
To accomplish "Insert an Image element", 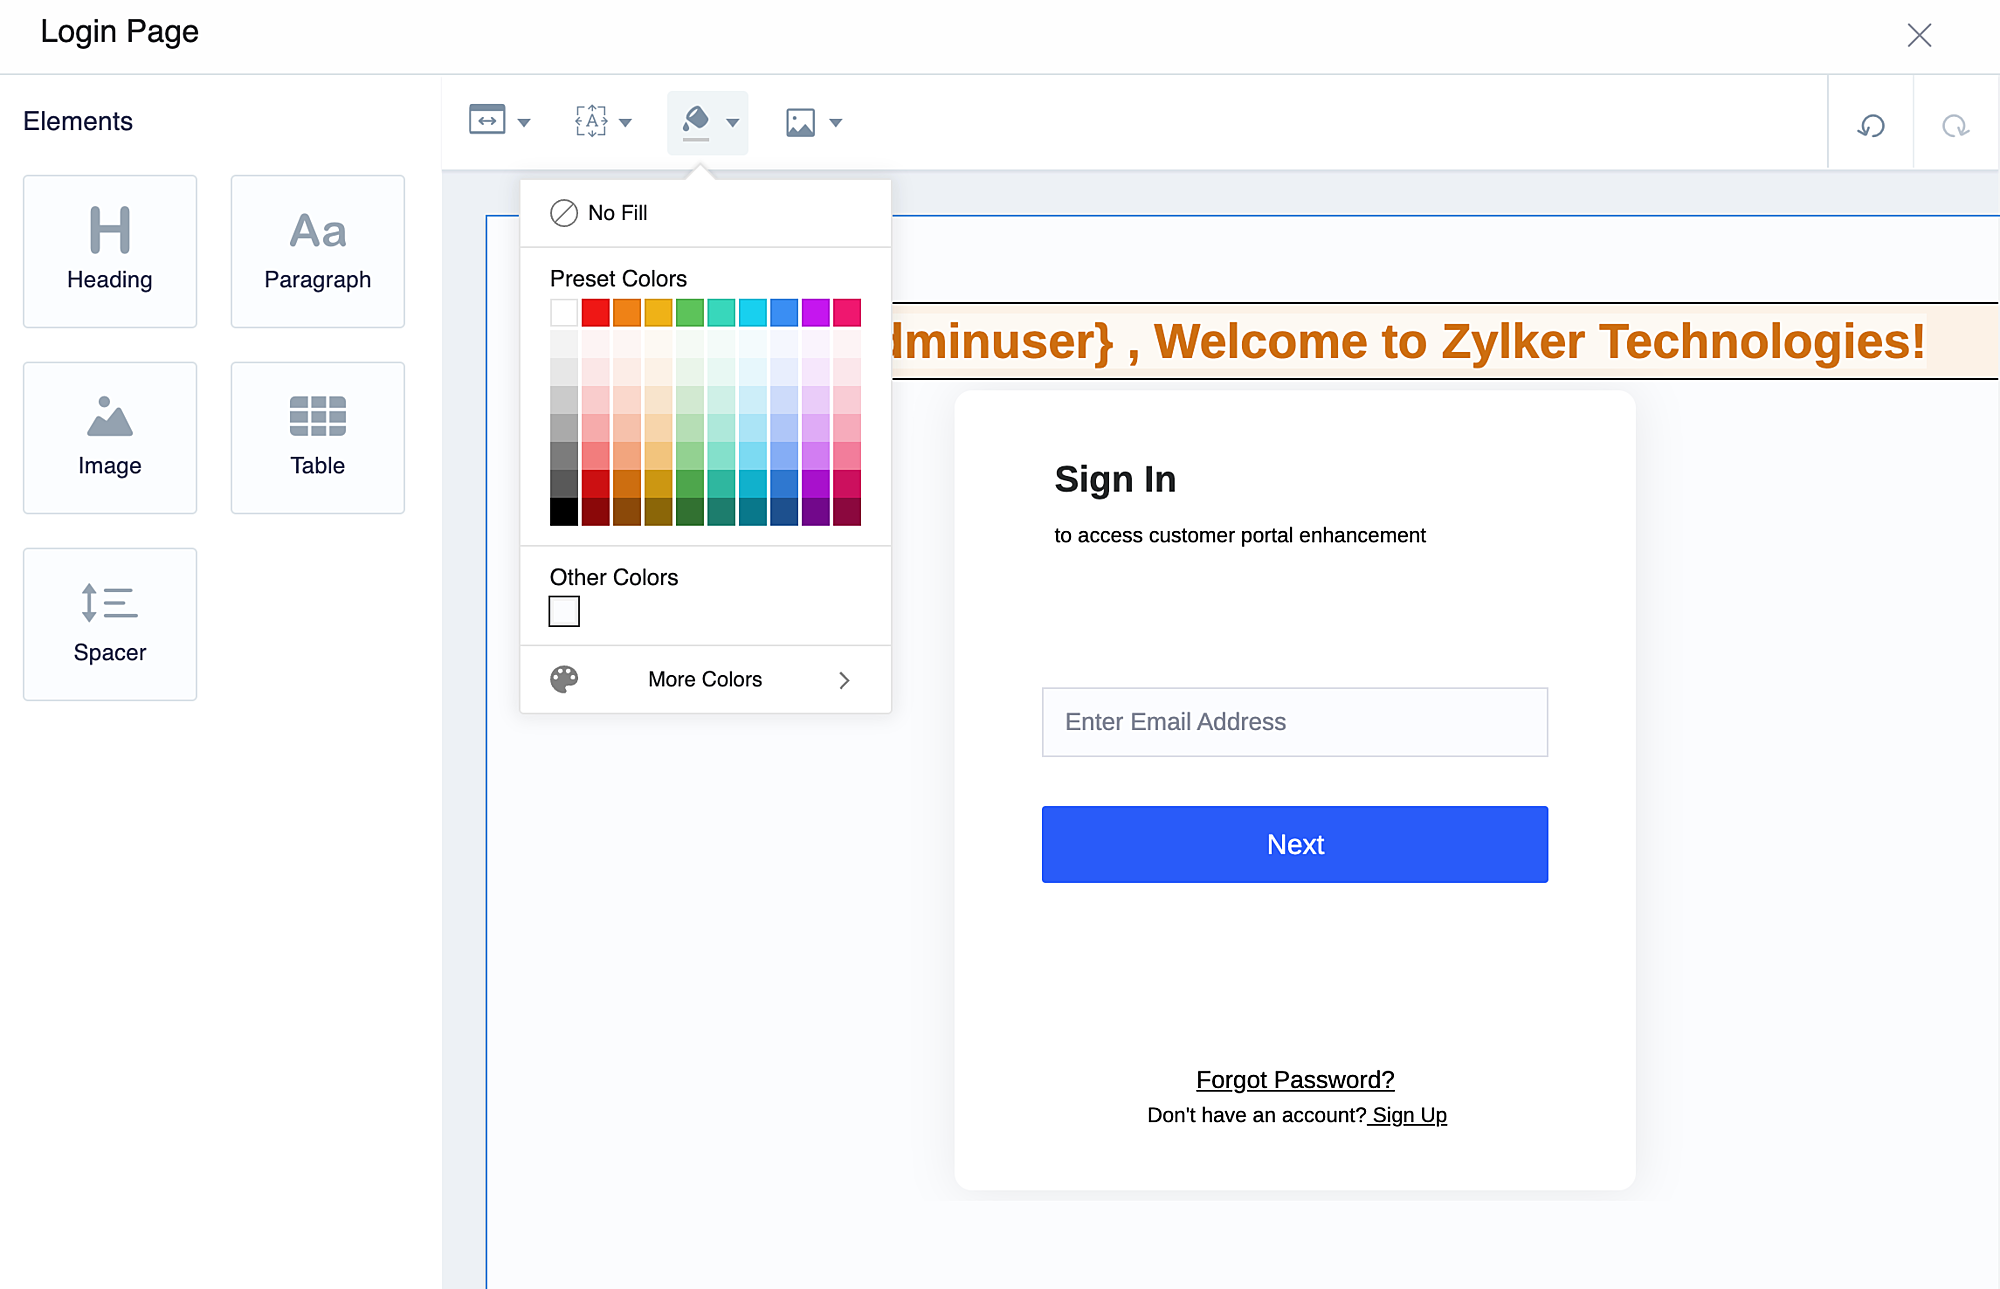I will pyautogui.click(x=110, y=438).
